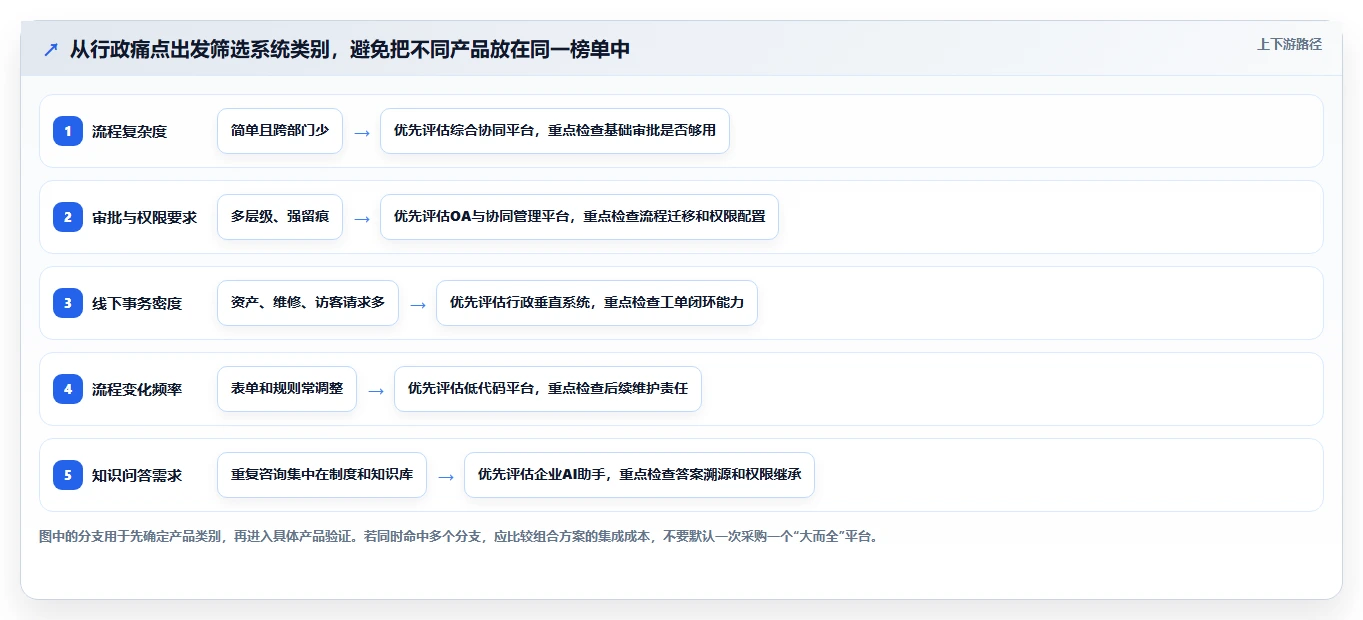1363x620 pixels.
Task: Select the 重复咨询集中在制度和知识库 chip
Action: pos(322,475)
